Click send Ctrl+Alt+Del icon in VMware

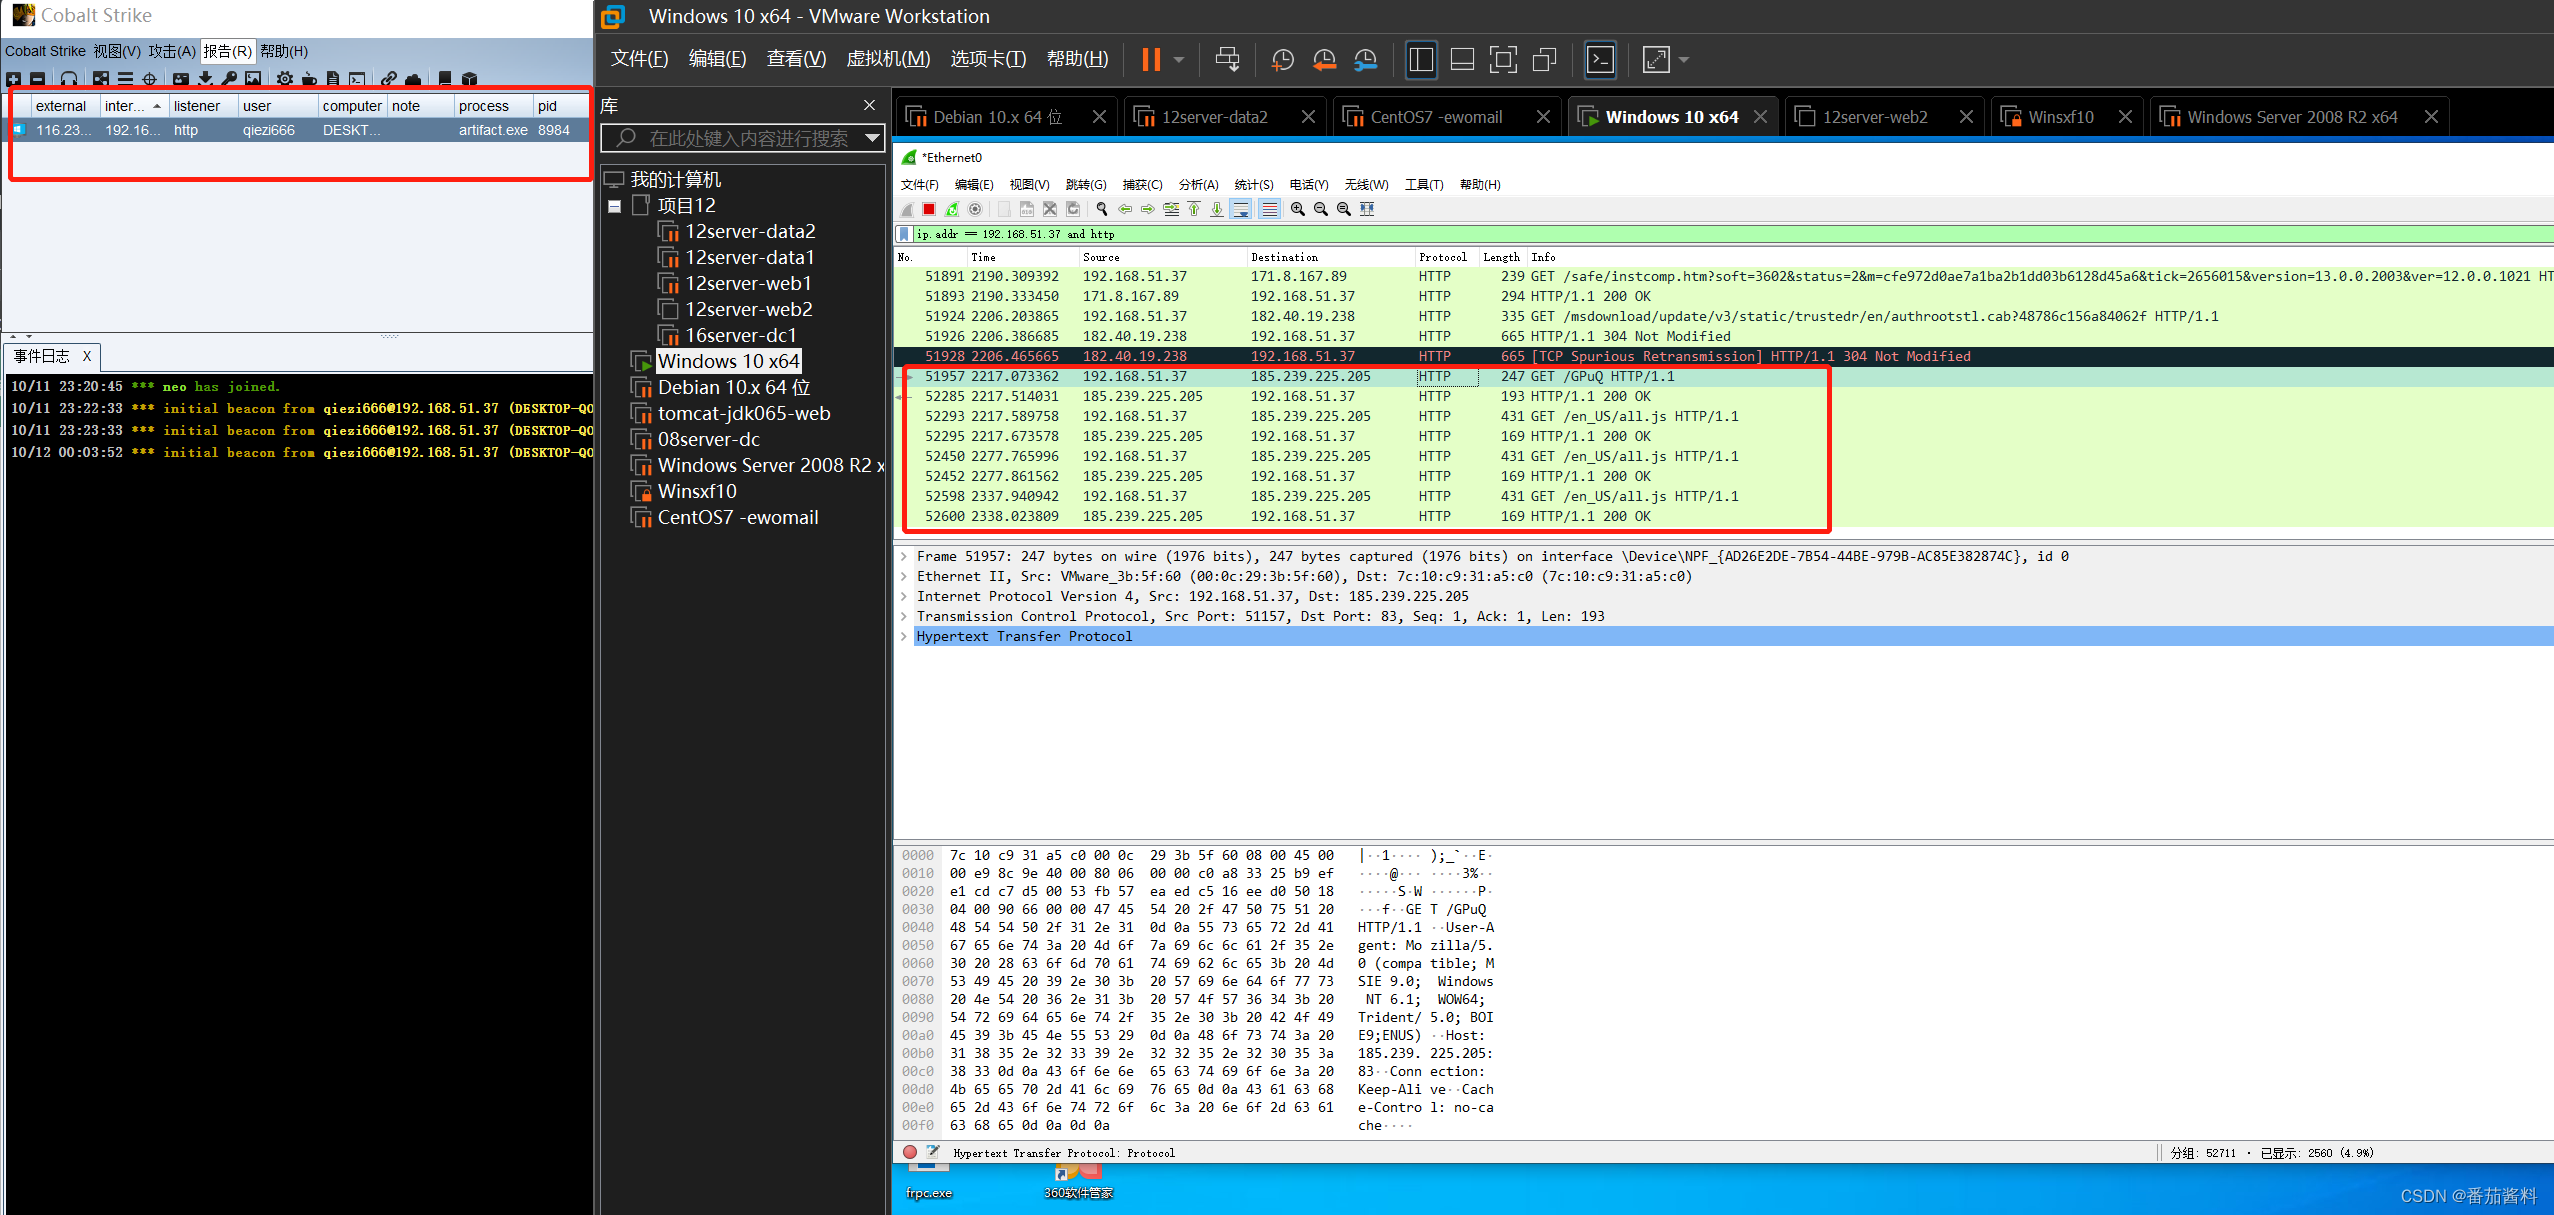coord(1227,60)
